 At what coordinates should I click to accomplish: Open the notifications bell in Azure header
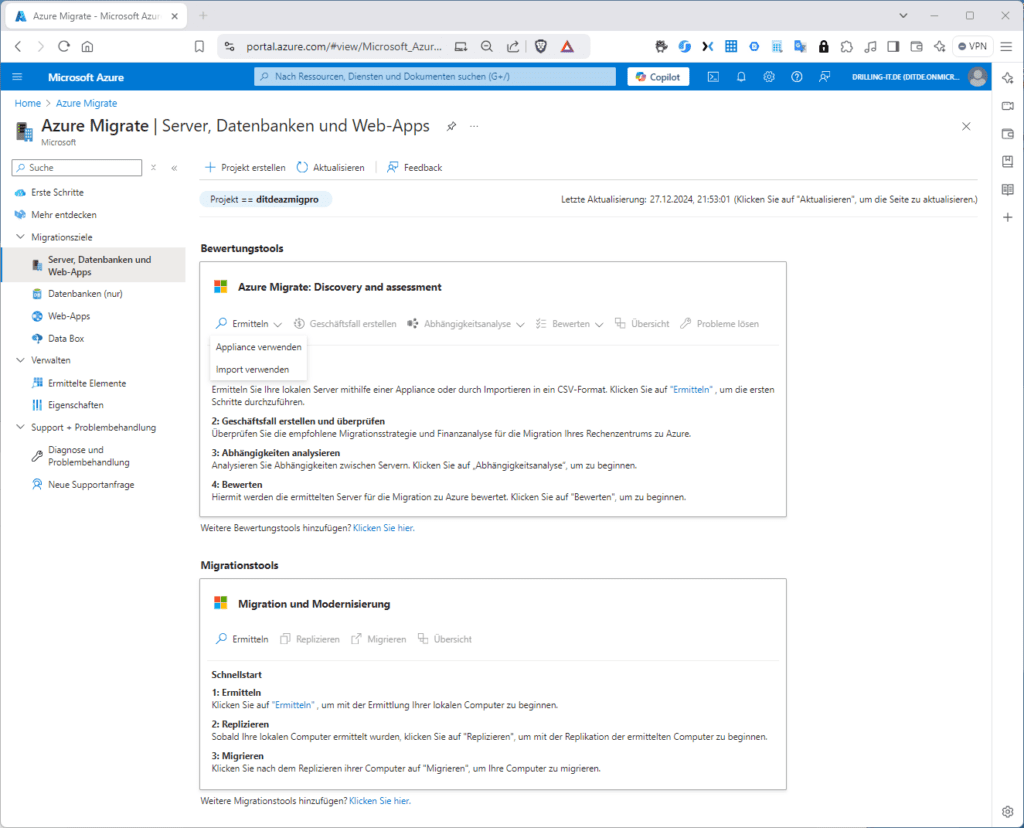point(741,77)
